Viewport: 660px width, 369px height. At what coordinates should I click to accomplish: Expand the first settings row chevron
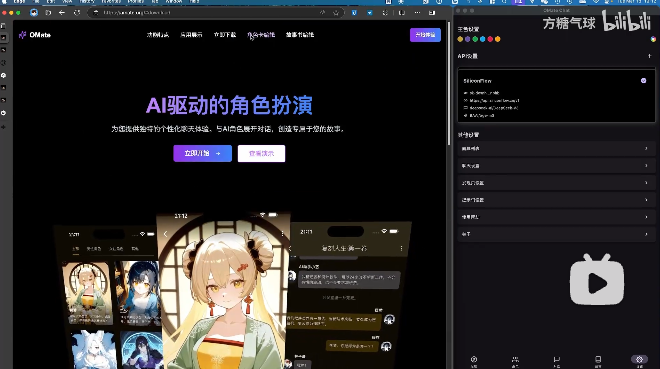pyautogui.click(x=646, y=149)
